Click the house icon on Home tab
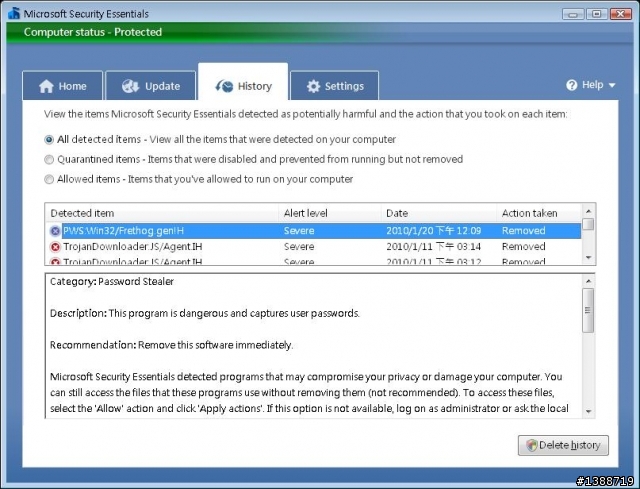 46,86
